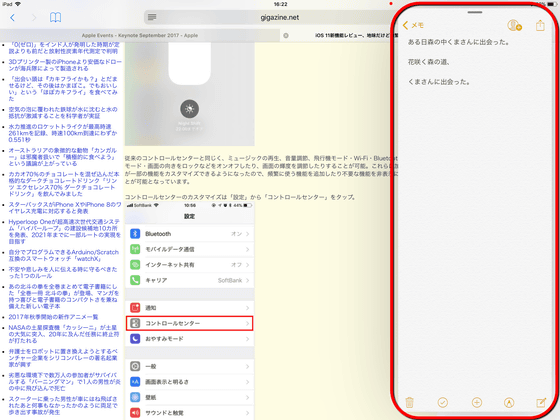Open 水力推進のロケットトライク article link

pos(63,133)
